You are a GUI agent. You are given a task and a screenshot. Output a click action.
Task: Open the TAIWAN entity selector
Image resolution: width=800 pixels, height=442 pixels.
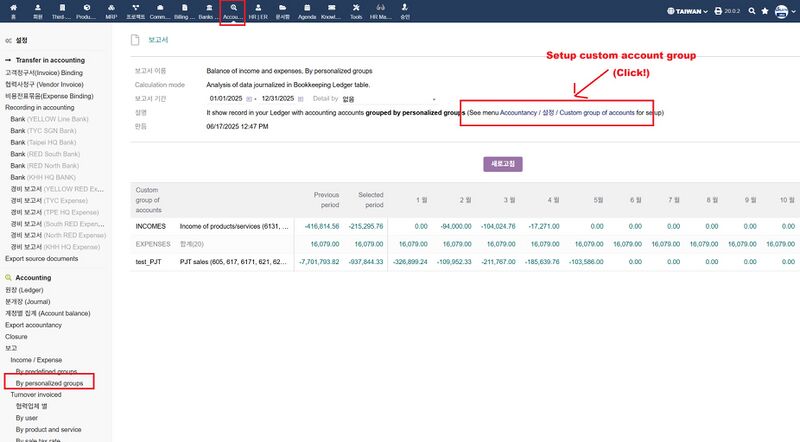click(x=685, y=11)
